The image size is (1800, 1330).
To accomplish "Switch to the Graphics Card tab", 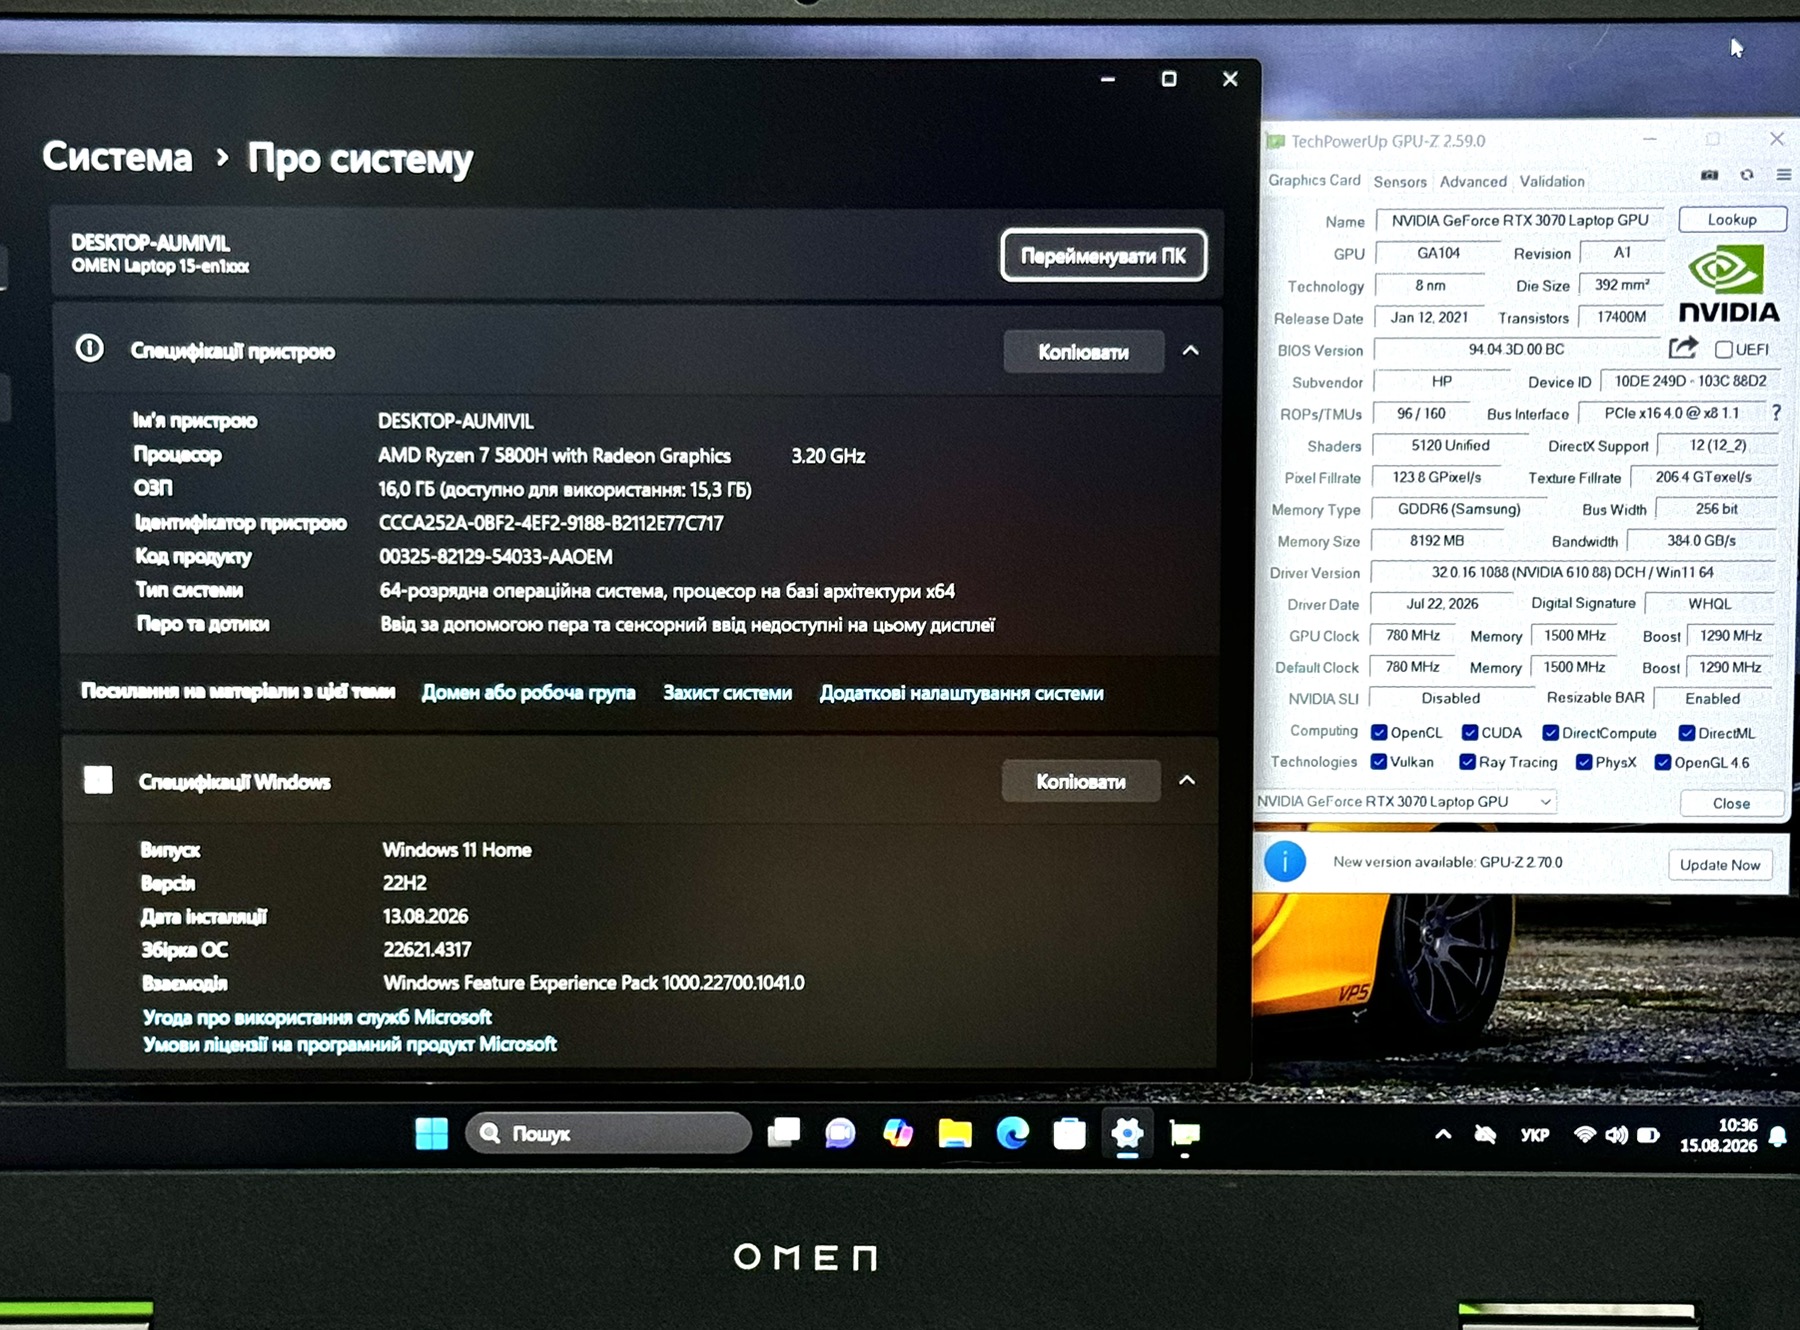I will coord(1314,180).
